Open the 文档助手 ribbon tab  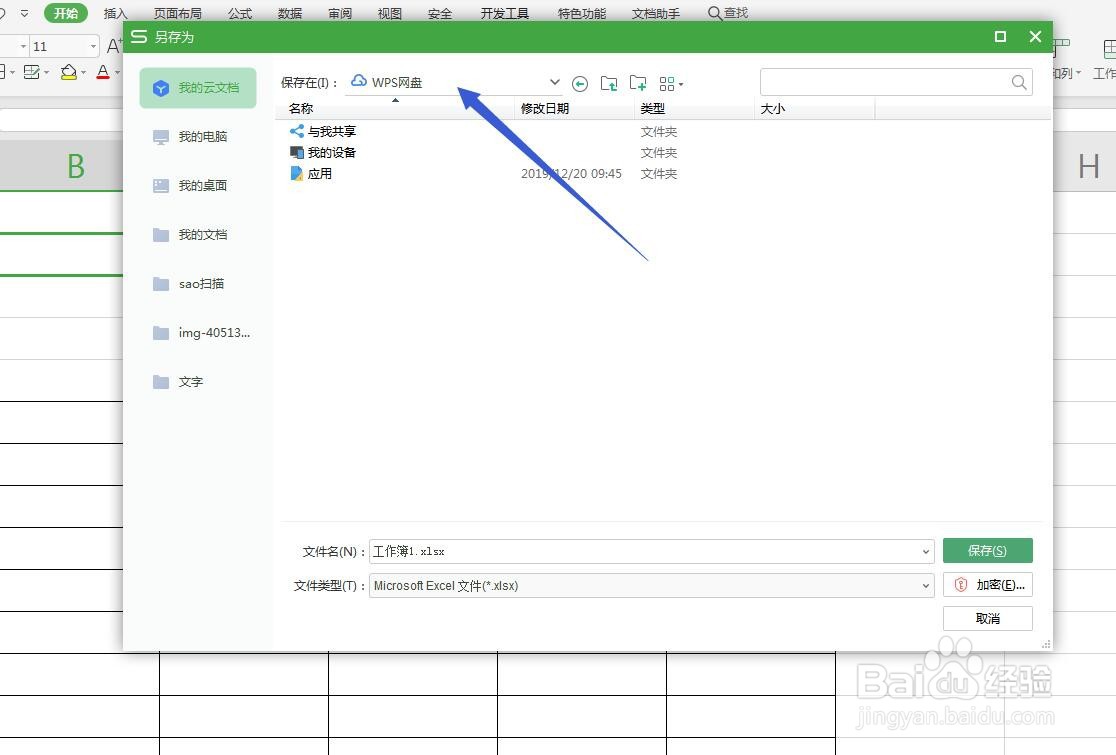click(x=656, y=13)
